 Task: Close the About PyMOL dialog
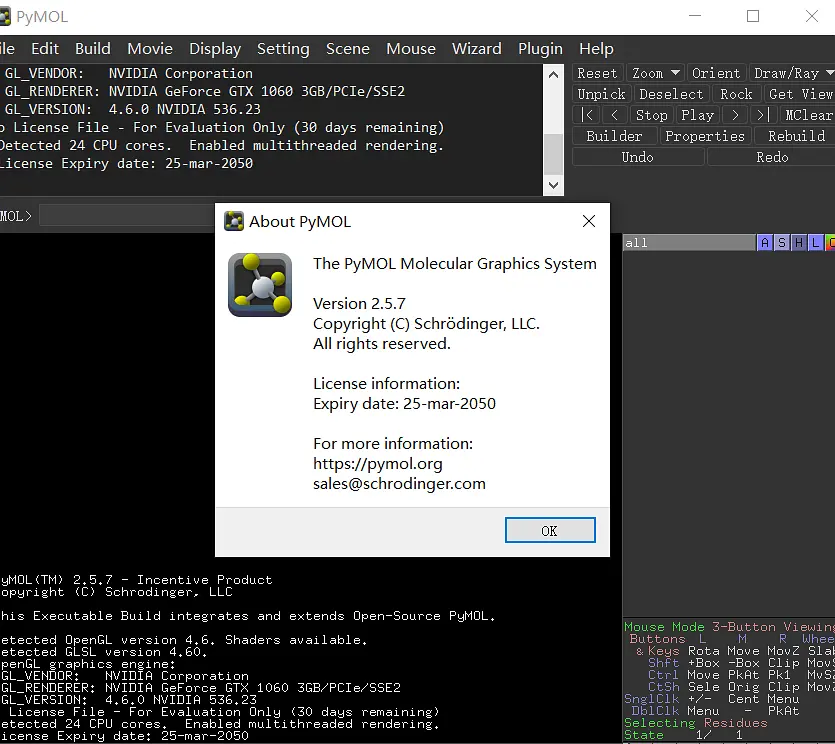point(588,221)
